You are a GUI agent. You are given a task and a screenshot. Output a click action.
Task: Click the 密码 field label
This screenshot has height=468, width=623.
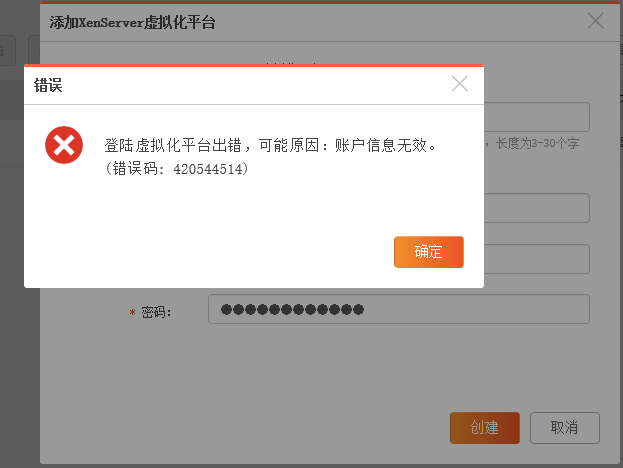coord(156,312)
